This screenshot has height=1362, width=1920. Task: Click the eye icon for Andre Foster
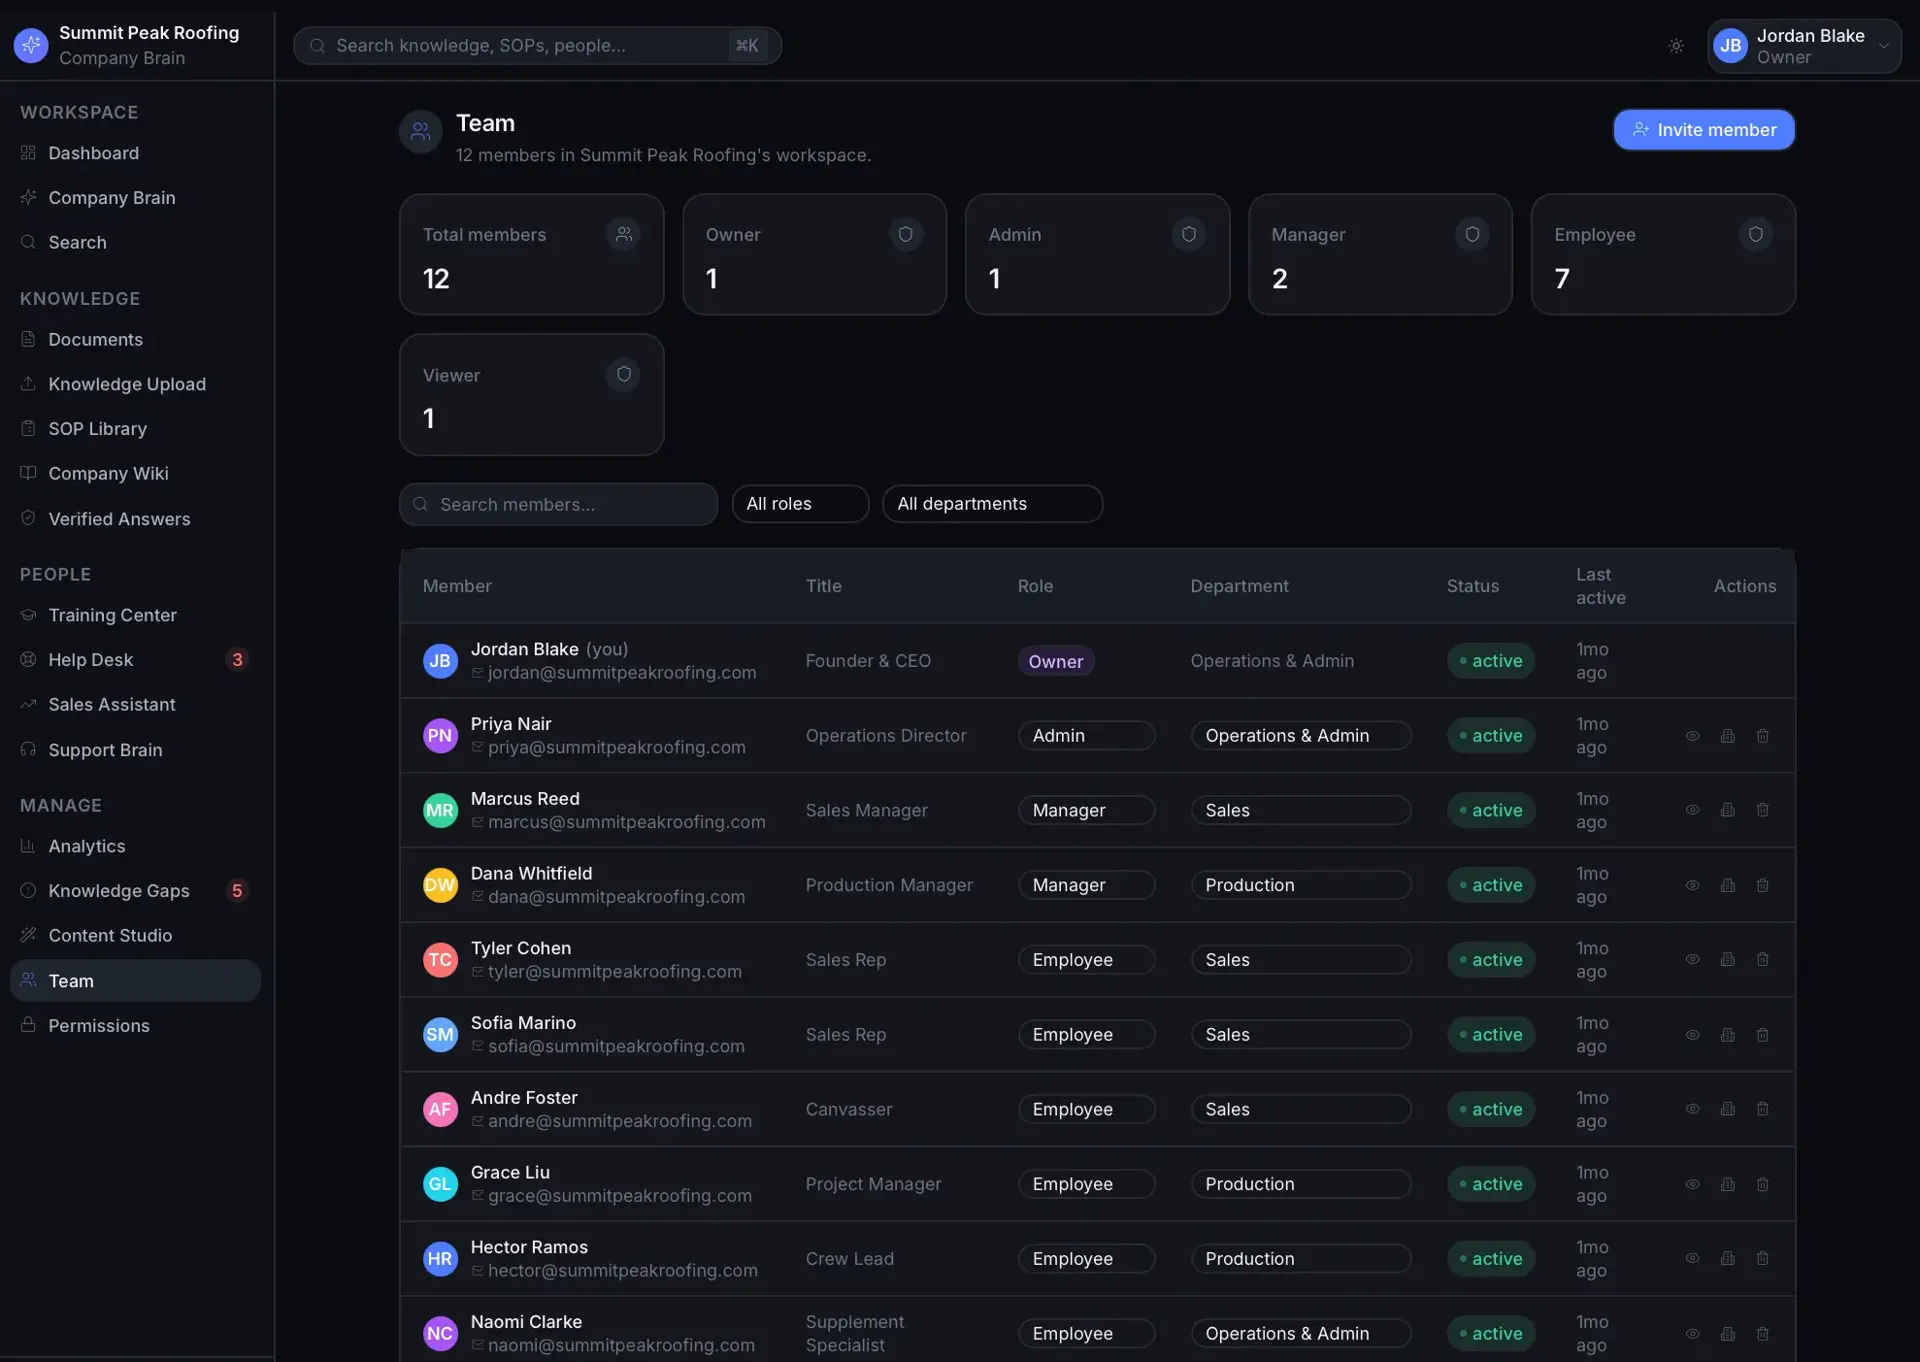pos(1692,1109)
